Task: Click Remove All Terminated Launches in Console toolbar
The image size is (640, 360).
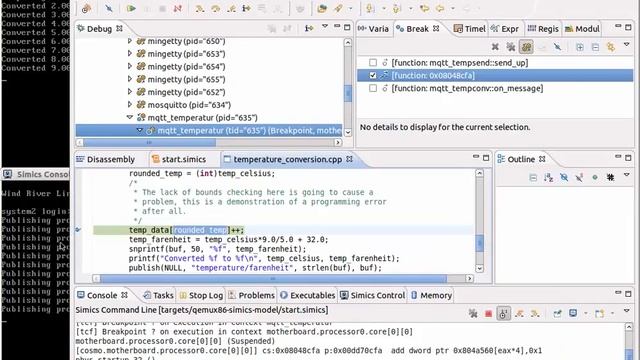Action: 473,313
